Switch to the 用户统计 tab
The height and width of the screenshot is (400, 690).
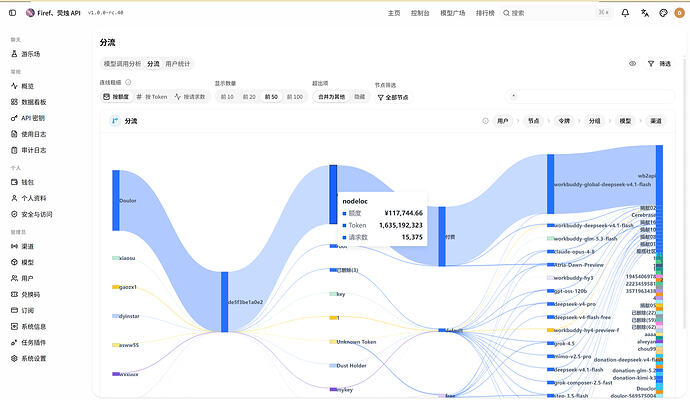click(177, 64)
